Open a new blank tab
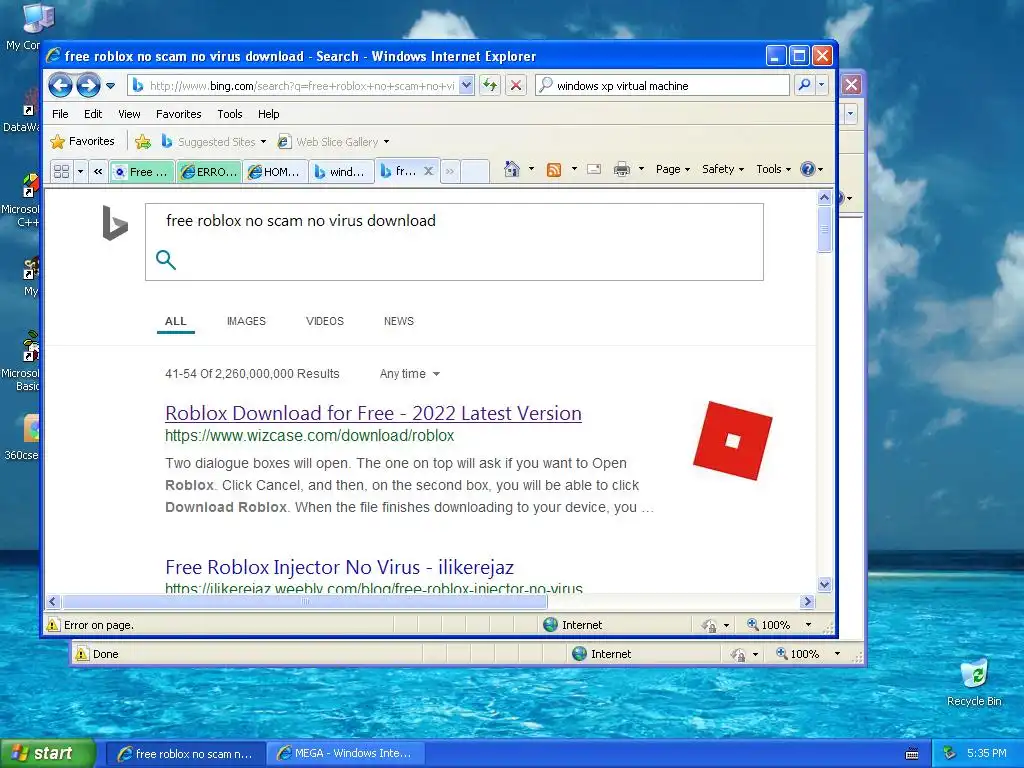1024x768 pixels. 475,172
